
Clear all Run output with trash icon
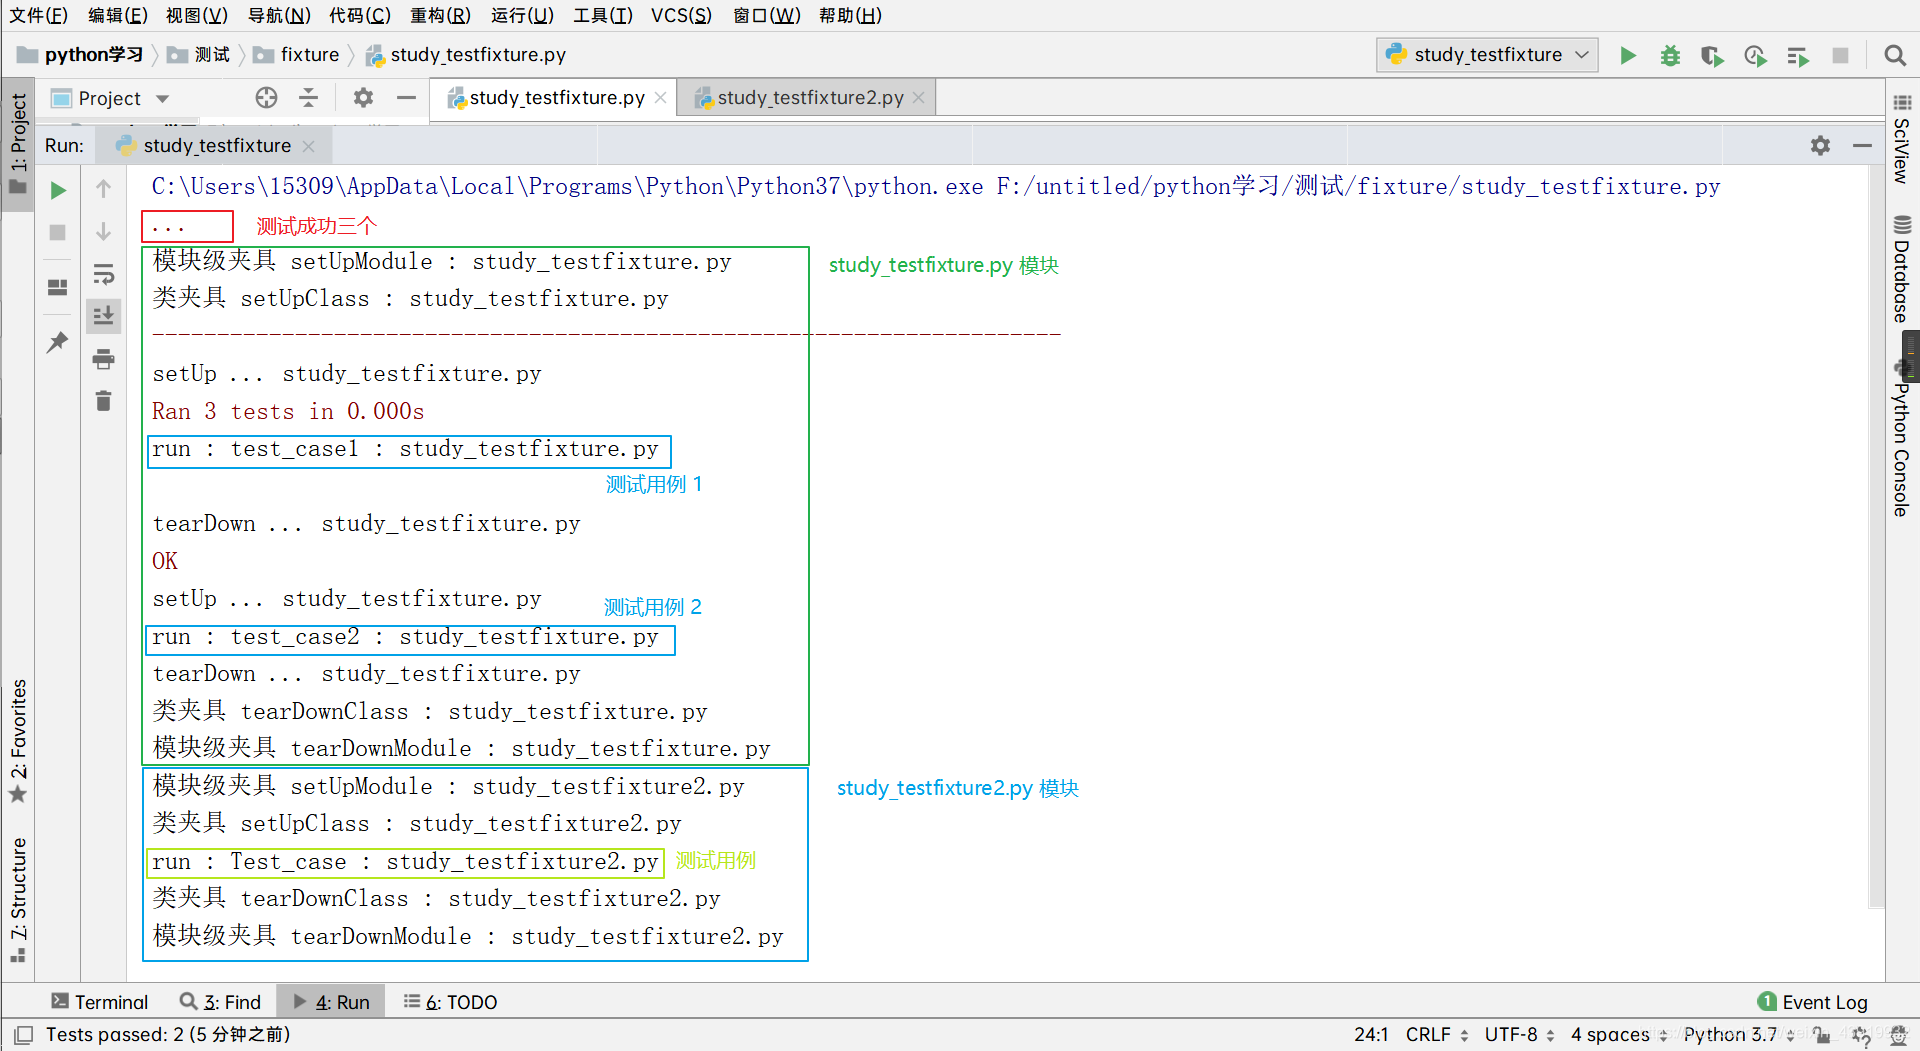[x=103, y=401]
